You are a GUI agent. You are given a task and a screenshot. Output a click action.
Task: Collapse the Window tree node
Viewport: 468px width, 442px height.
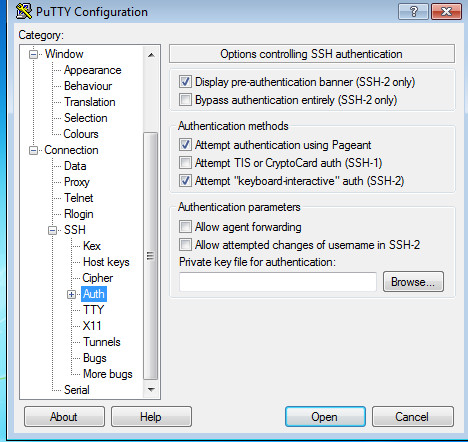click(x=33, y=54)
